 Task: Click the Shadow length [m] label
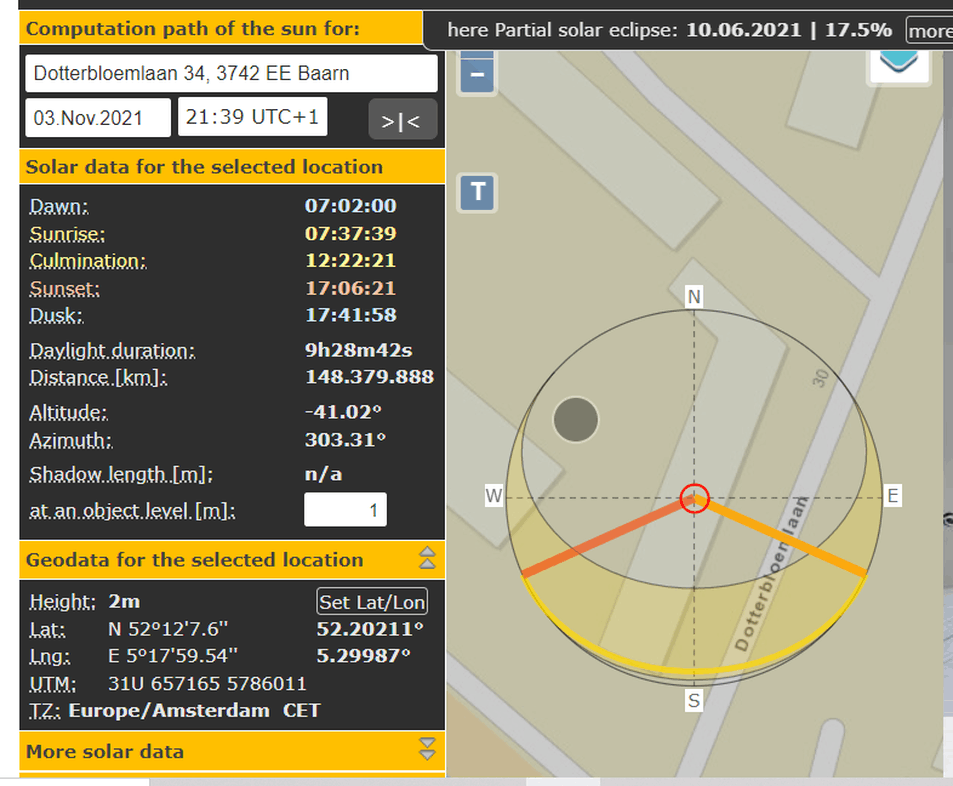tap(121, 474)
